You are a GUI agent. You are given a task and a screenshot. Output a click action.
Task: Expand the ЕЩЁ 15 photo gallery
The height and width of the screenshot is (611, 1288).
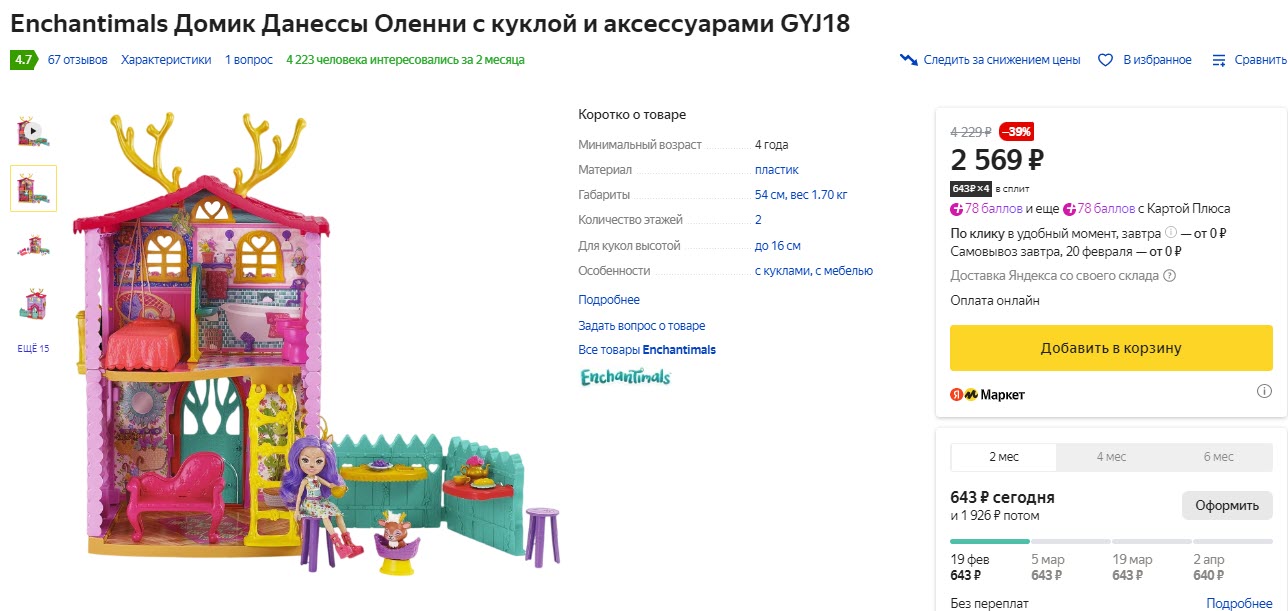coord(33,348)
